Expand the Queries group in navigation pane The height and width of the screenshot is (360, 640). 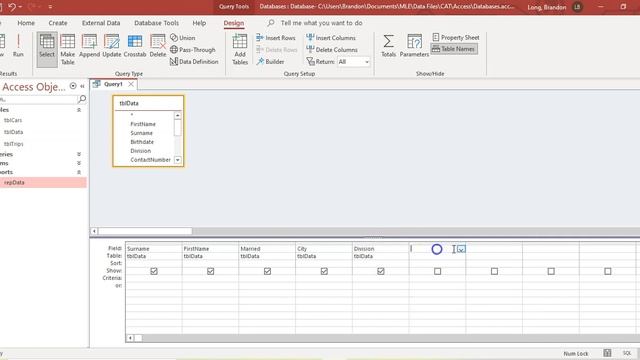pos(79,154)
